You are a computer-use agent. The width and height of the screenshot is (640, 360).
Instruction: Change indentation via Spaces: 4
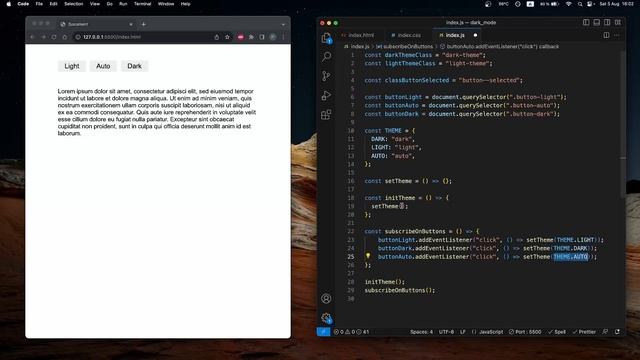click(x=421, y=332)
